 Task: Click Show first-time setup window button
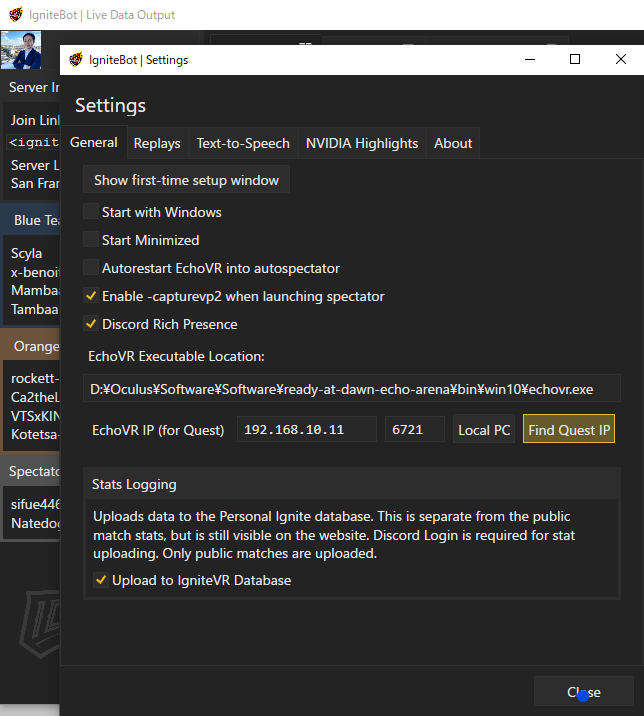(x=186, y=180)
